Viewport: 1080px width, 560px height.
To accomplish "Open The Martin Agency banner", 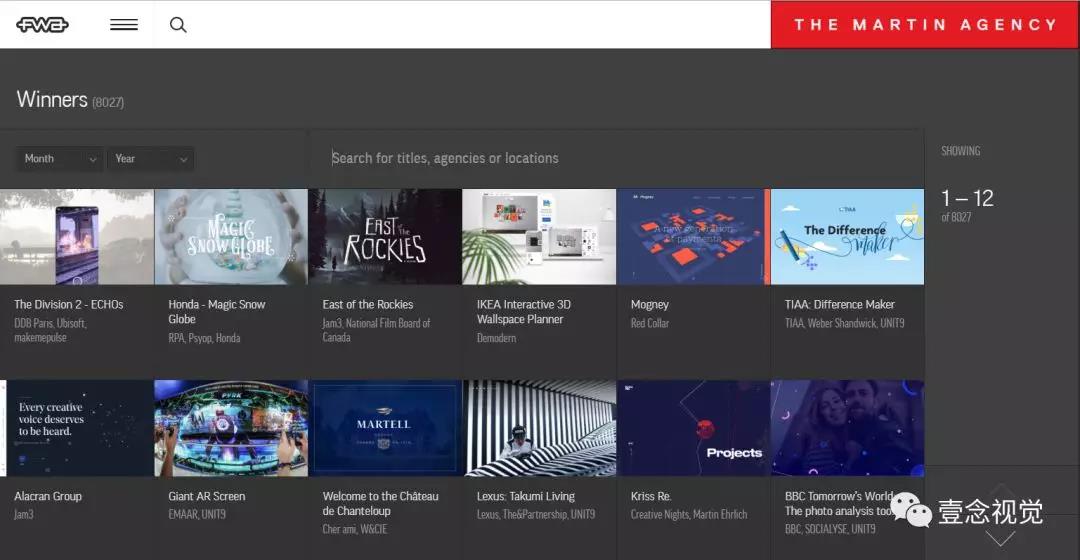I will click(925, 25).
